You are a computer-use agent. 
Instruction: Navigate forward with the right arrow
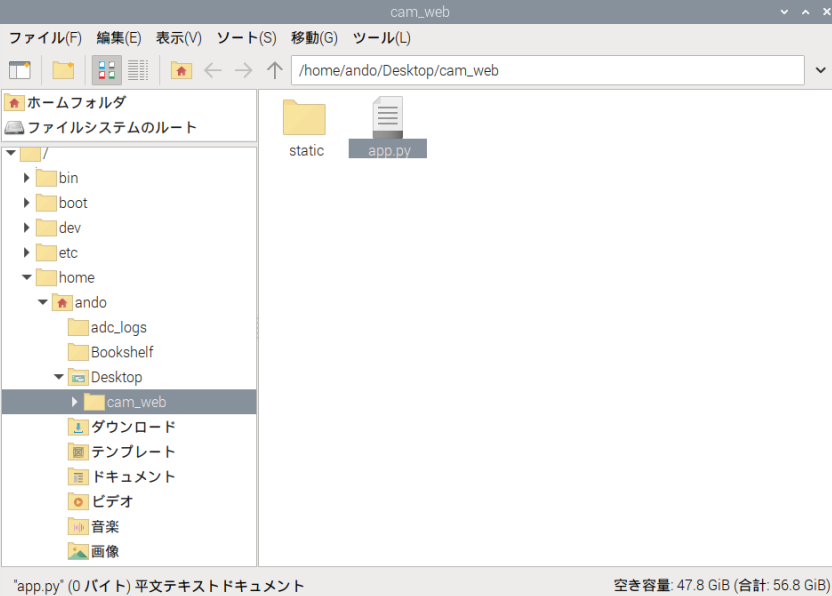(243, 70)
